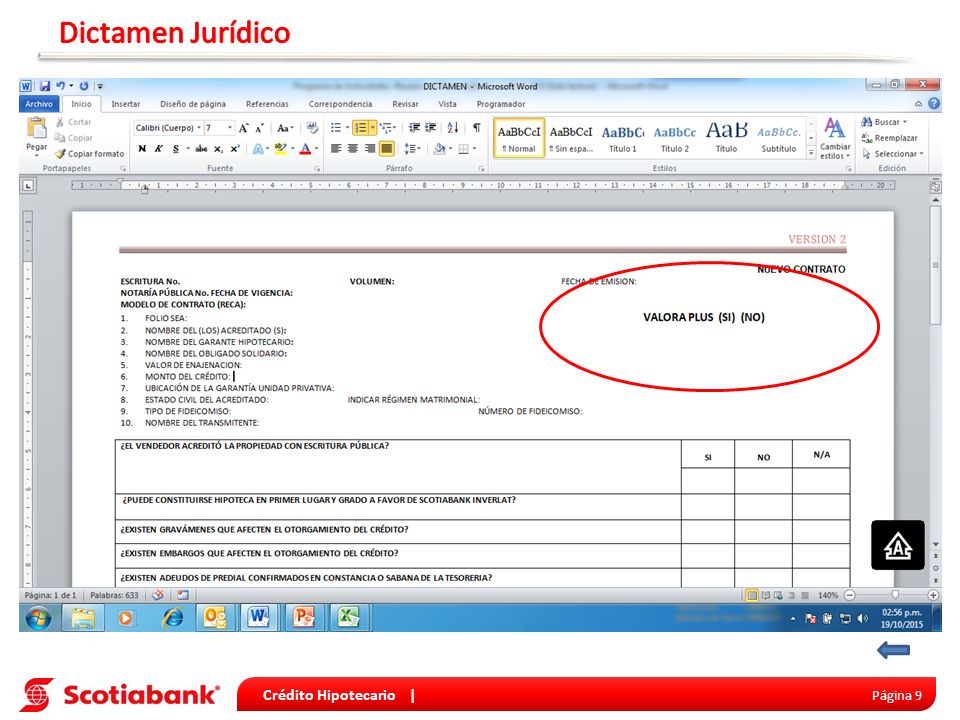Click the clear formatting icon
Viewport: 960px width, 720px height.
pyautogui.click(x=312, y=127)
